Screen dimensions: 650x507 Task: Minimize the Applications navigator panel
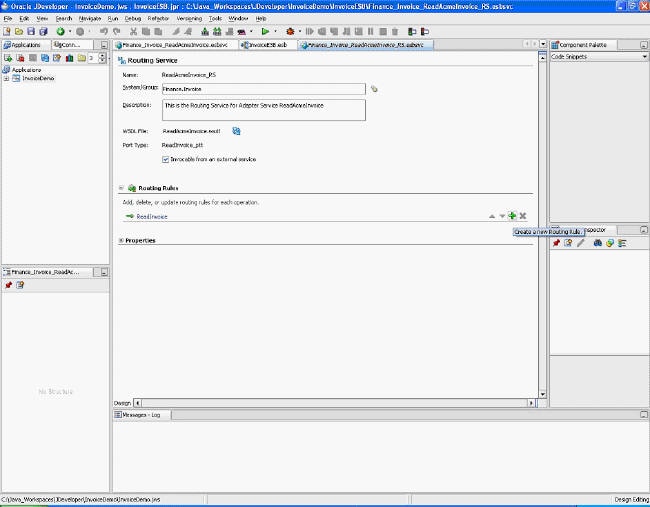coord(104,45)
